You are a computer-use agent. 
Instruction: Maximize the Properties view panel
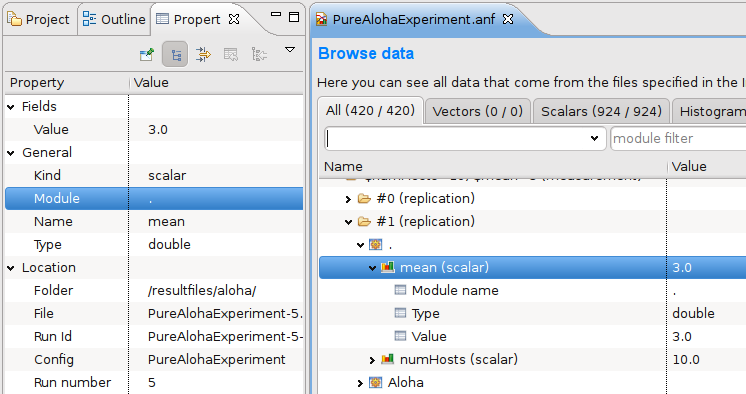coord(294,17)
